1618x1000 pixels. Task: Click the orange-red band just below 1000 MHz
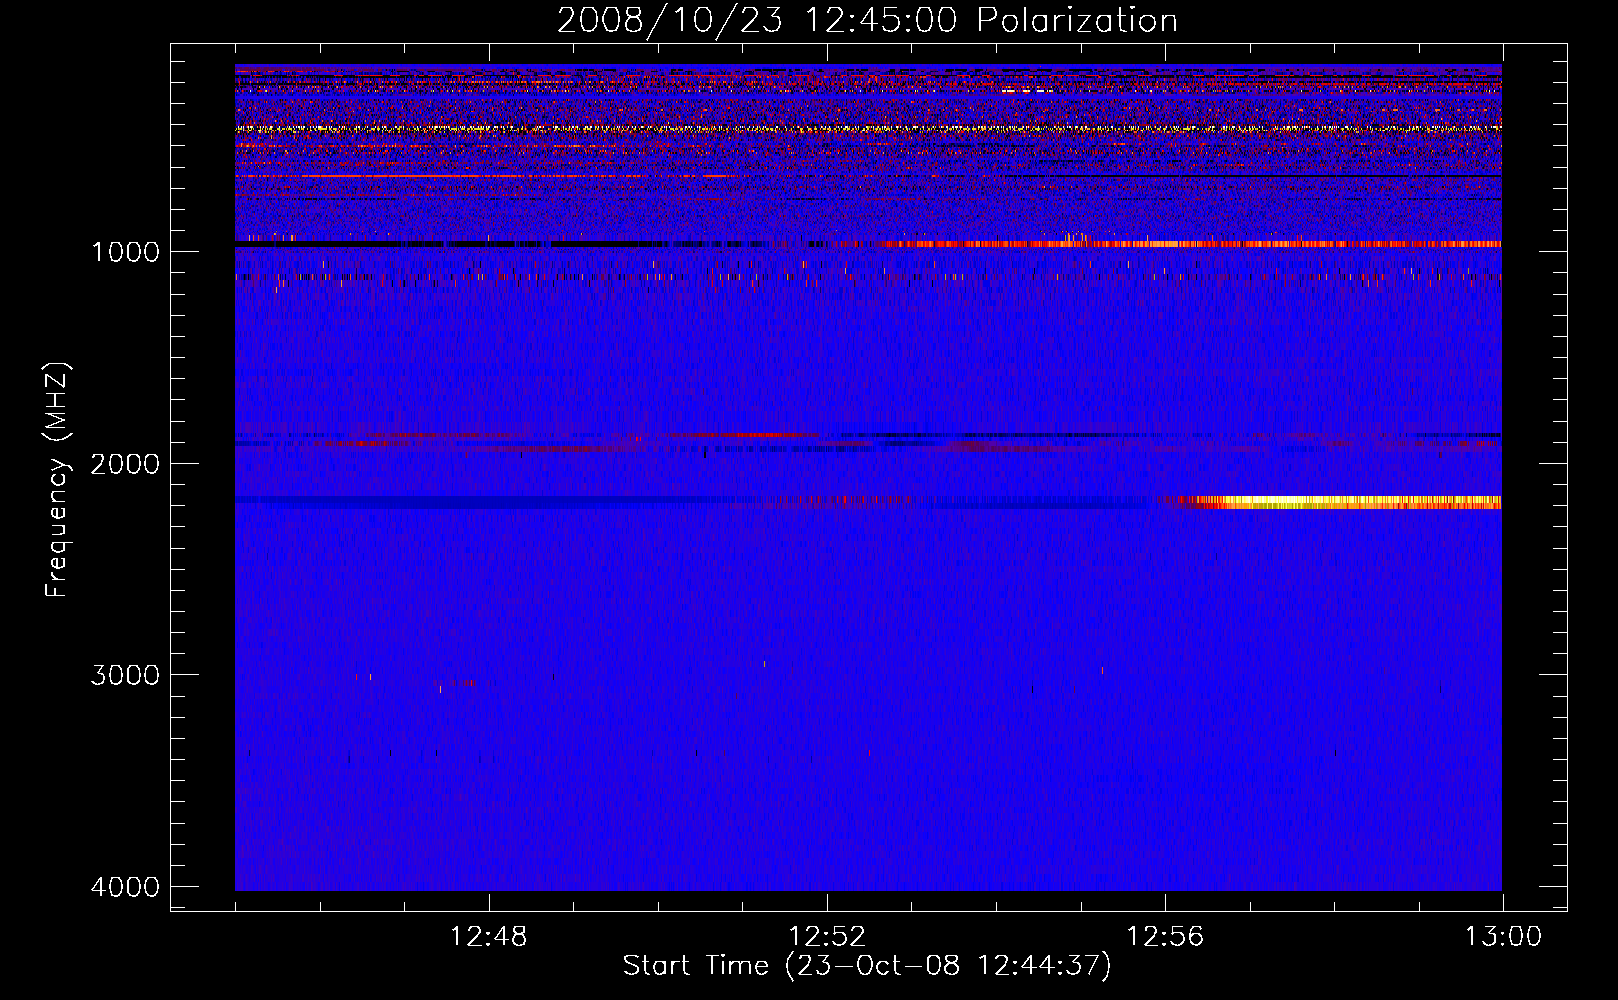pos(1190,244)
